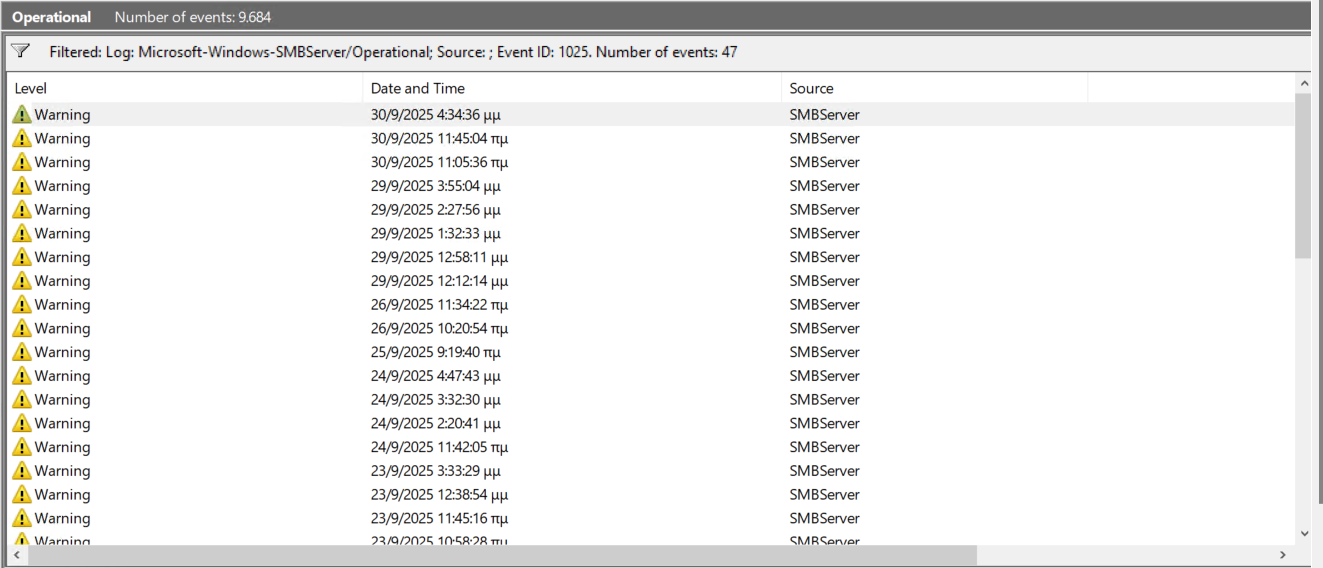Sort by the Source column header

pyautogui.click(x=934, y=89)
